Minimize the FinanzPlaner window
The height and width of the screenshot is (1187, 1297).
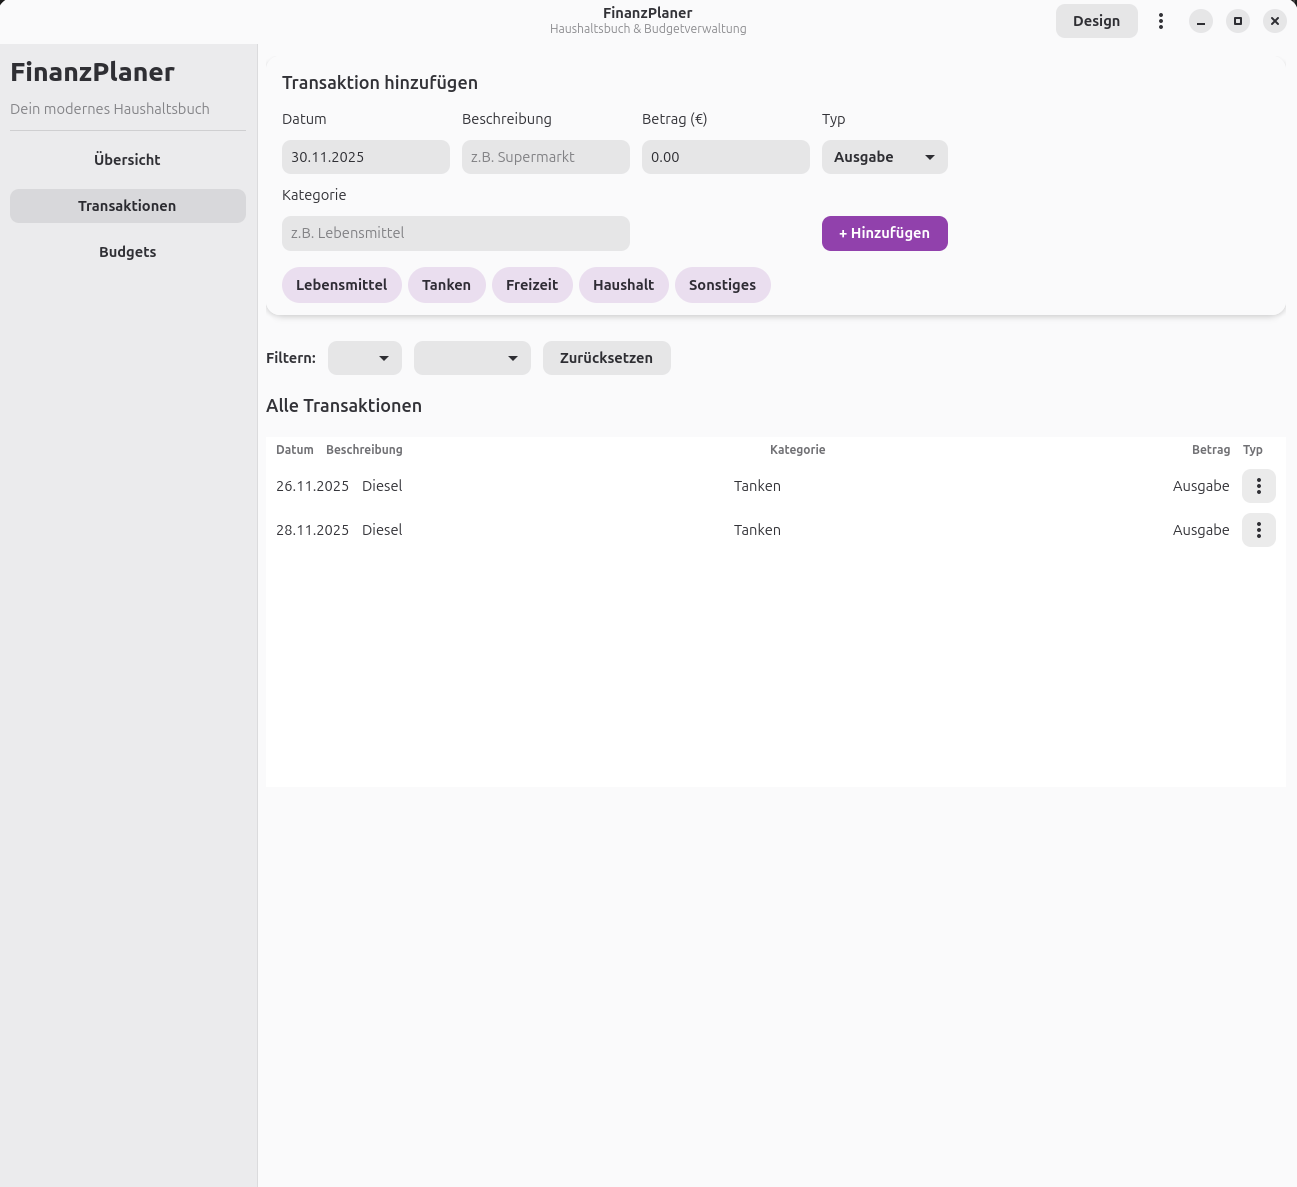coord(1200,21)
